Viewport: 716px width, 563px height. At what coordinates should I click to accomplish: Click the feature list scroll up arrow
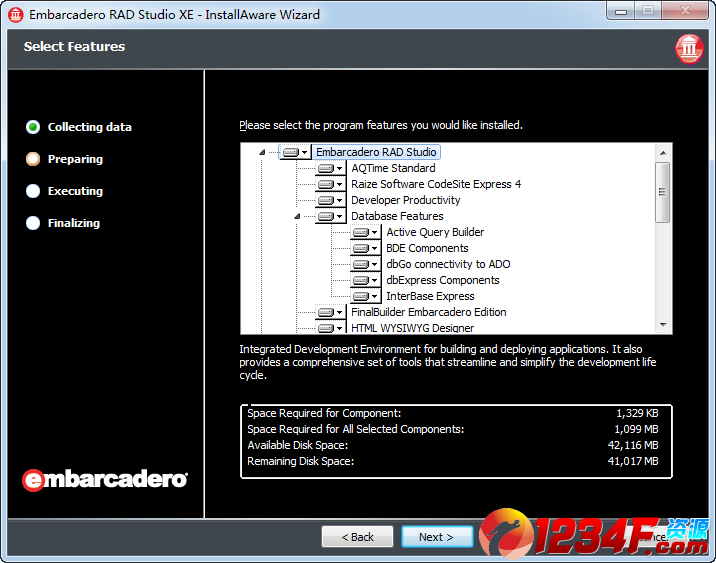click(x=662, y=152)
